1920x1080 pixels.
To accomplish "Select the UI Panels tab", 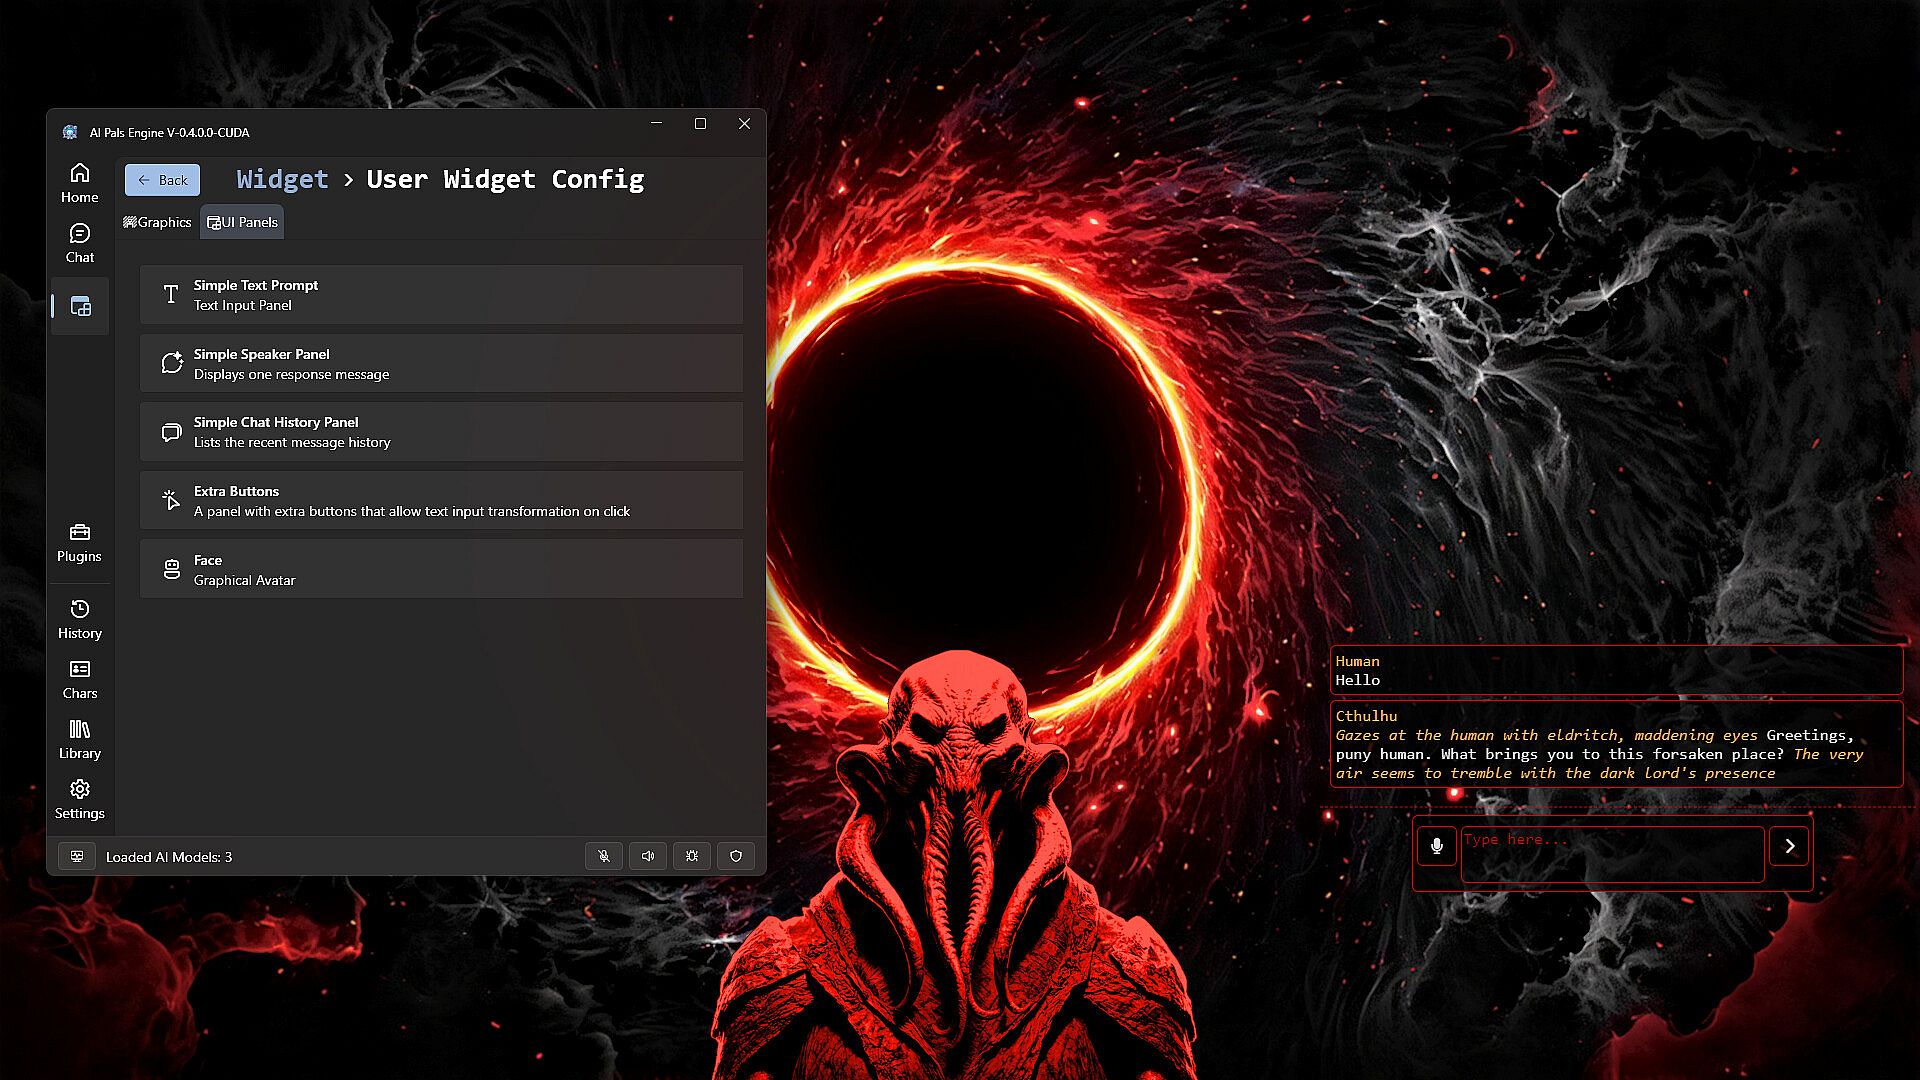I will tap(243, 222).
